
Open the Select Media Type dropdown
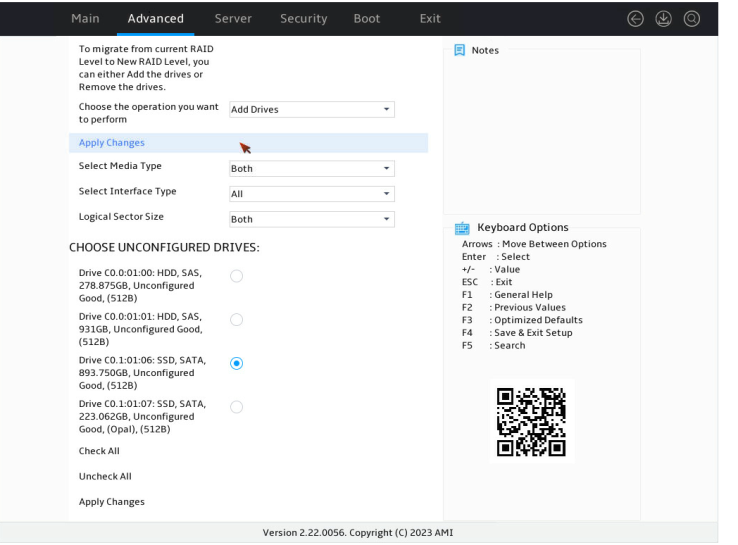pyautogui.click(x=312, y=168)
